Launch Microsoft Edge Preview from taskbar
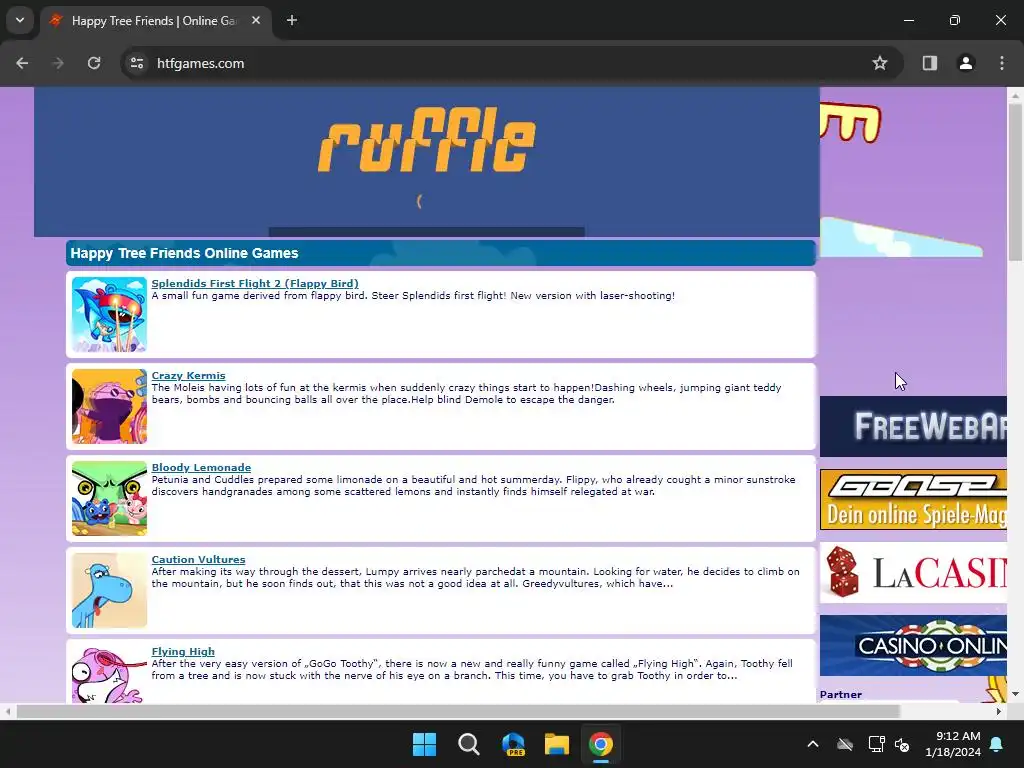 click(513, 744)
